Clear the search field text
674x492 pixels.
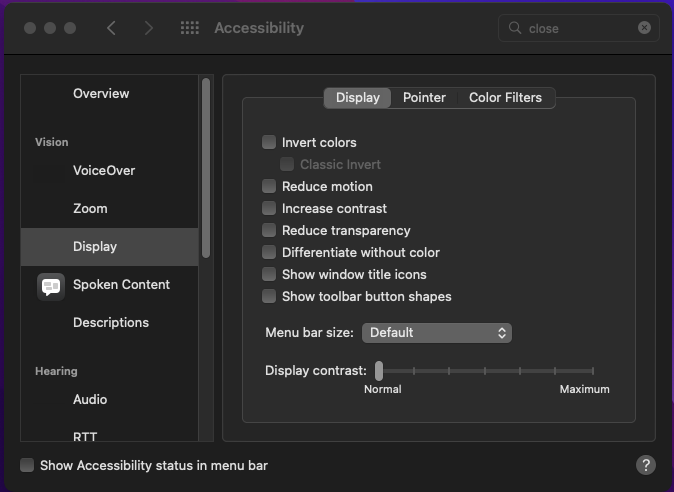644,29
